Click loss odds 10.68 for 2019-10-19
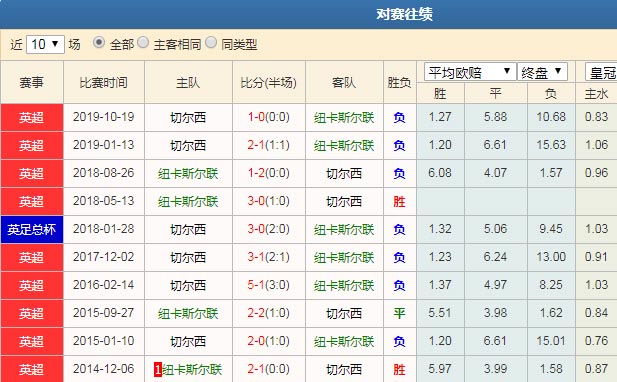 (x=551, y=117)
